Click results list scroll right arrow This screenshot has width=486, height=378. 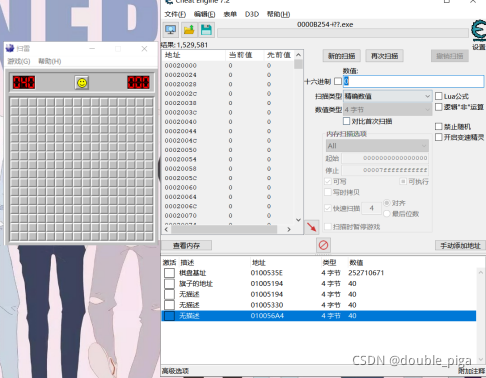289,229
